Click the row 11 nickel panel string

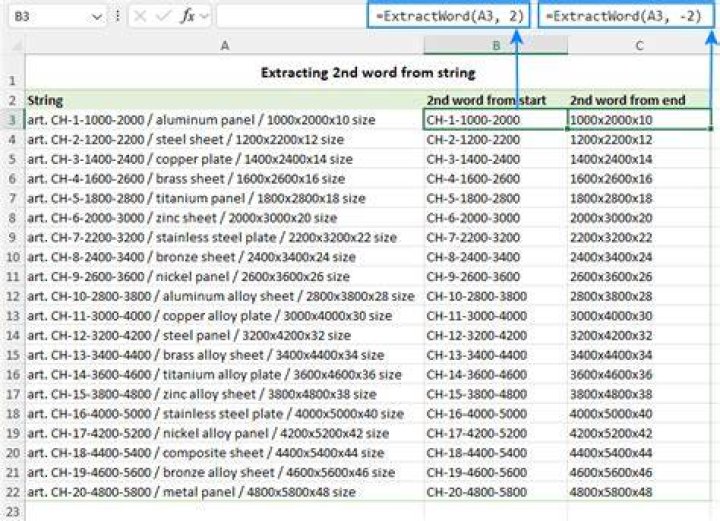[224, 277]
